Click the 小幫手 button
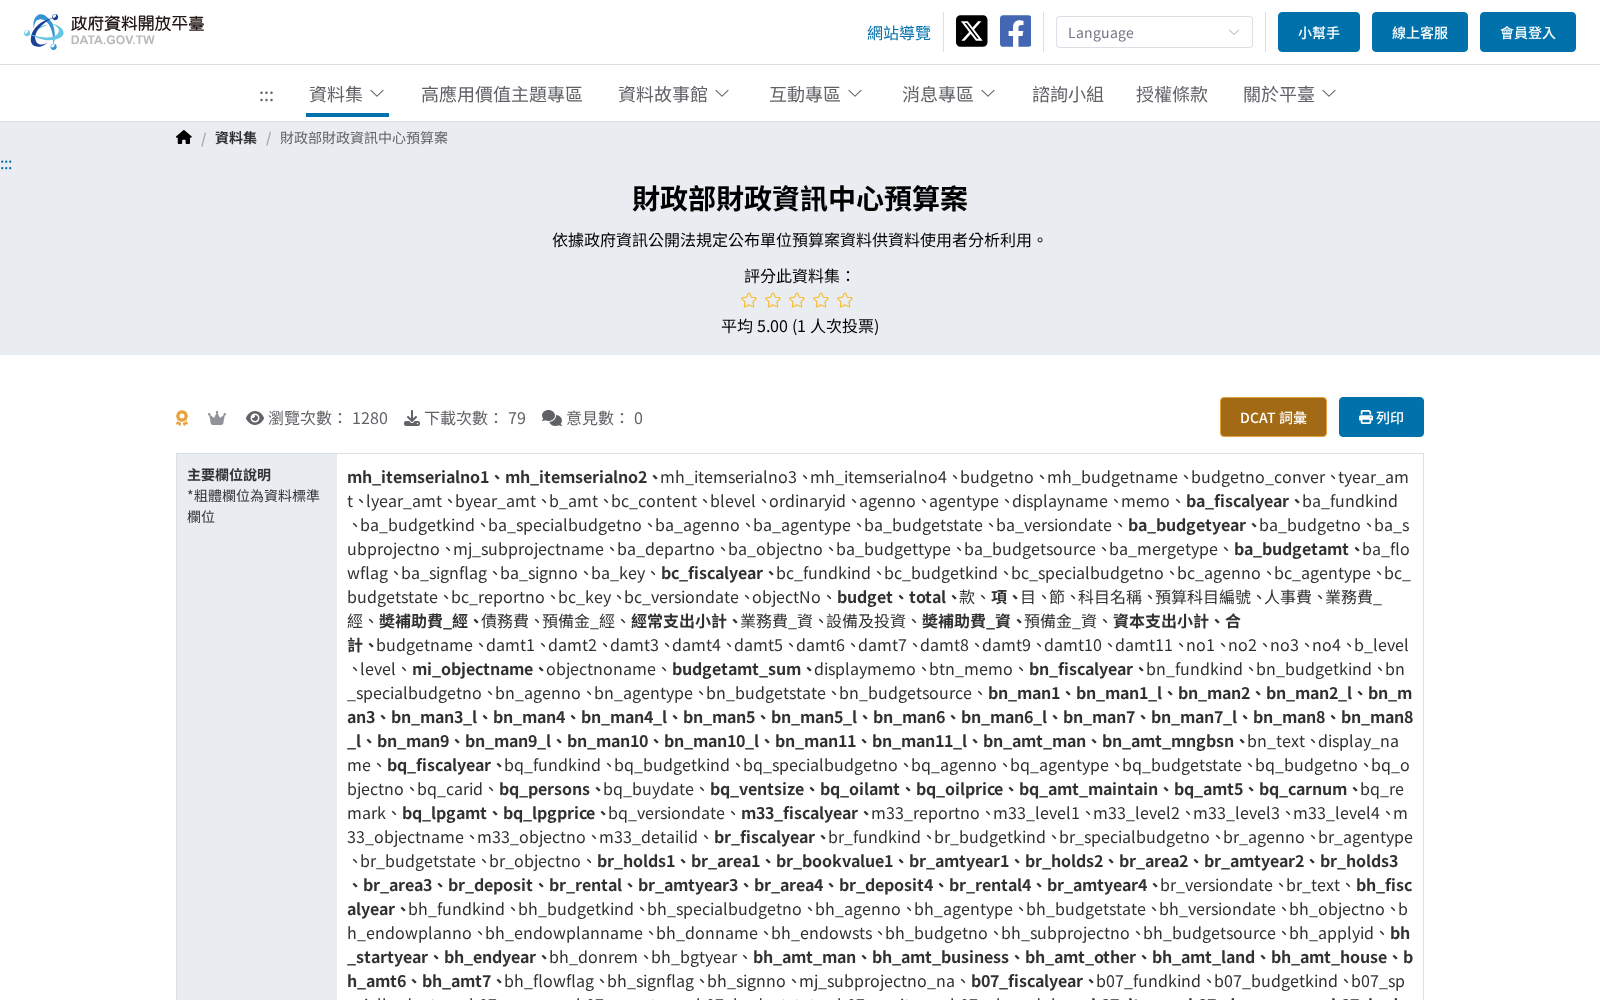 point(1319,32)
